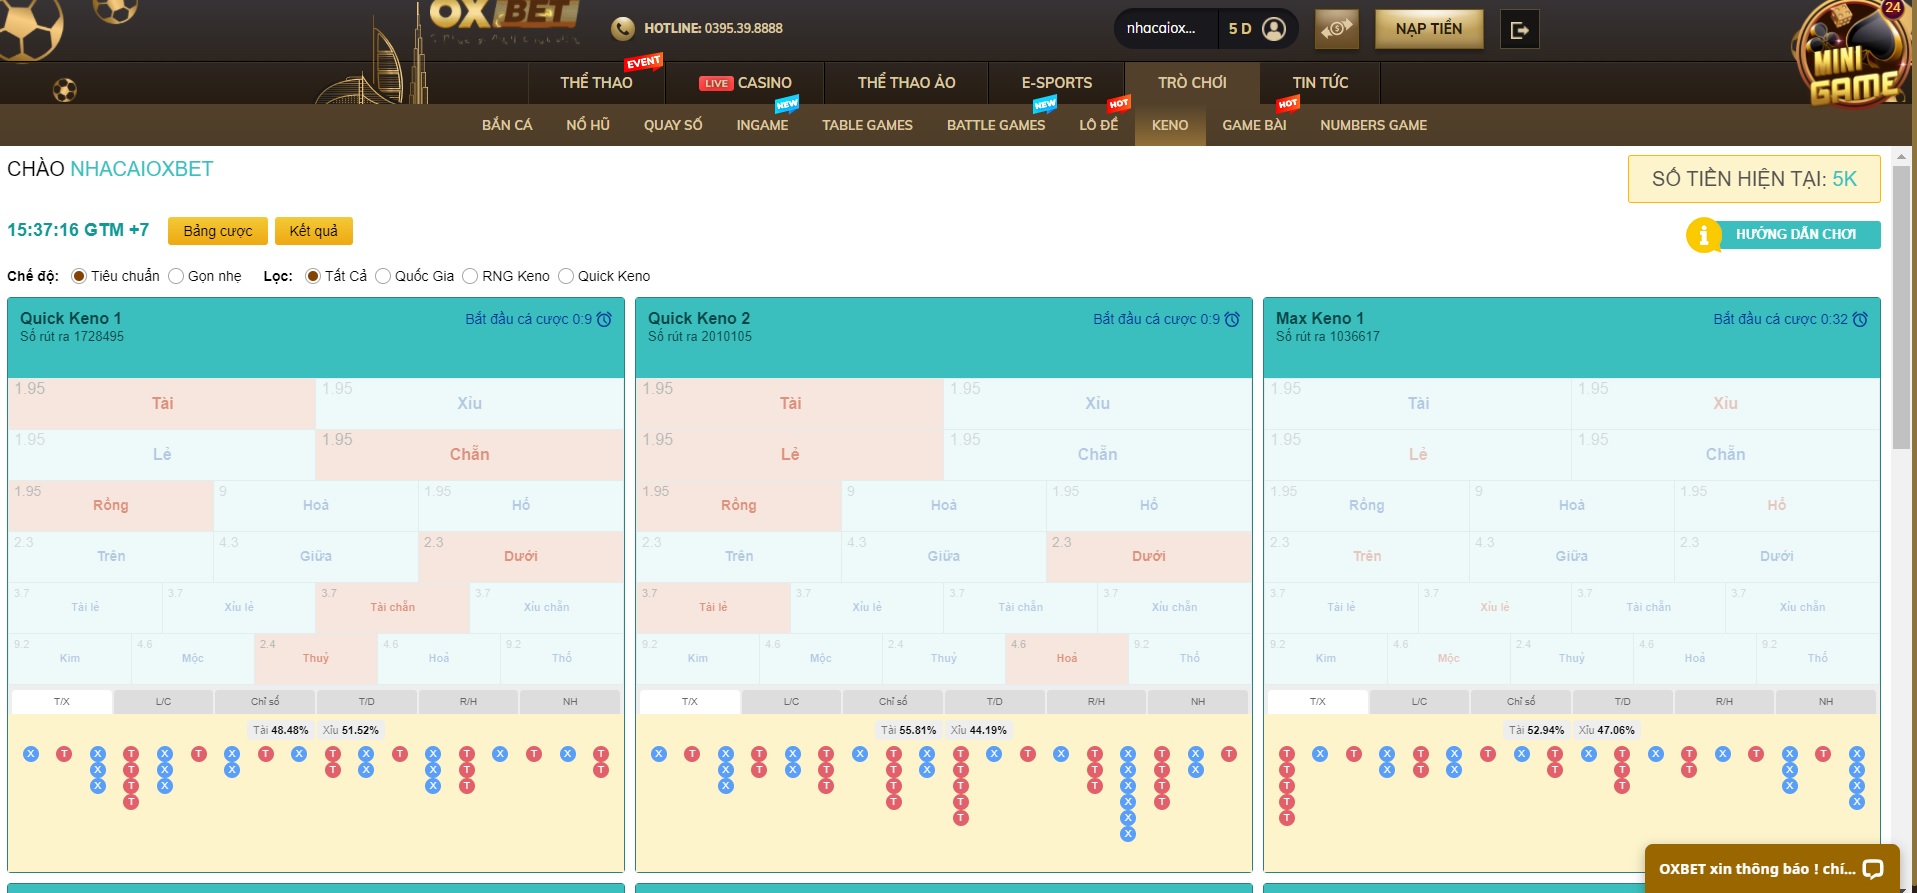Click the user profile avatar icon
The width and height of the screenshot is (1917, 893).
click(1274, 29)
